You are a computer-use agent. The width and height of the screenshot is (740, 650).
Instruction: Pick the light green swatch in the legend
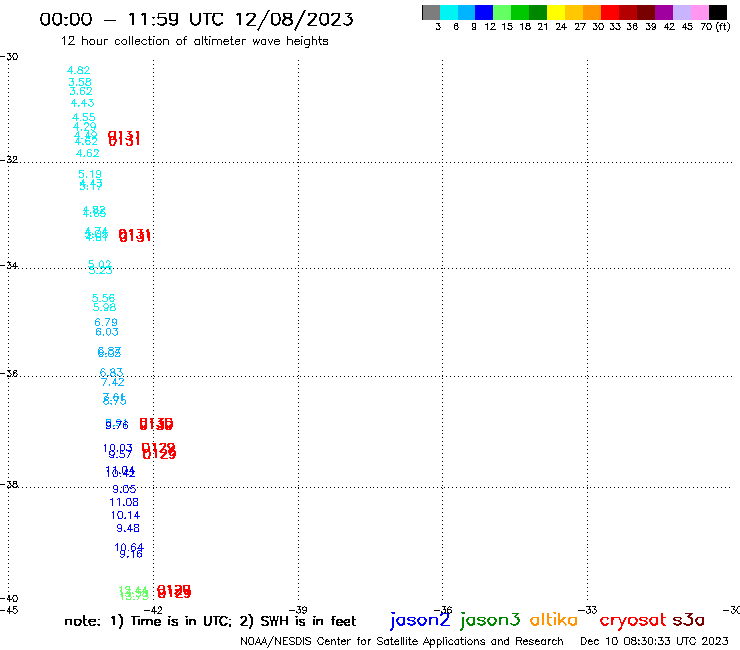pyautogui.click(x=502, y=12)
